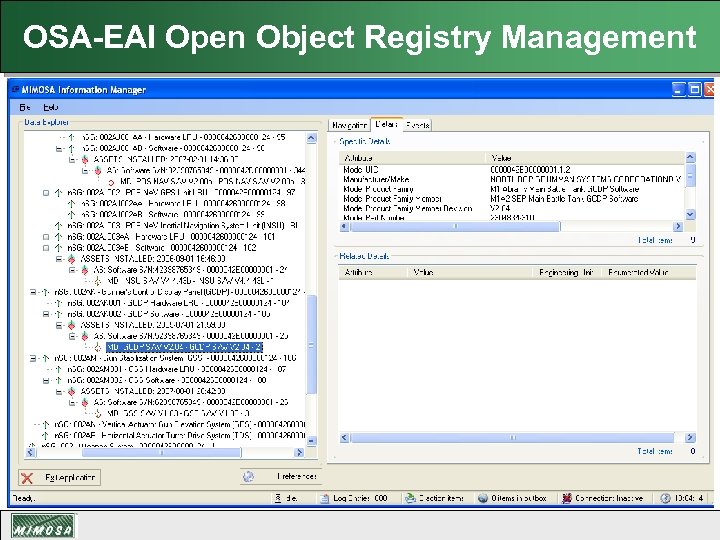720x540 pixels.
Task: Tick the box beside PDF NAV GPS Unit row
Action: (46, 193)
